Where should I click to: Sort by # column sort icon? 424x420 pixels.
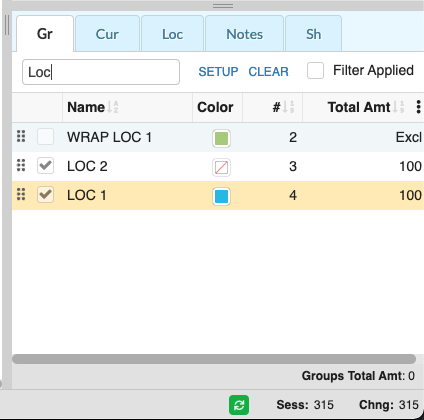(x=288, y=107)
